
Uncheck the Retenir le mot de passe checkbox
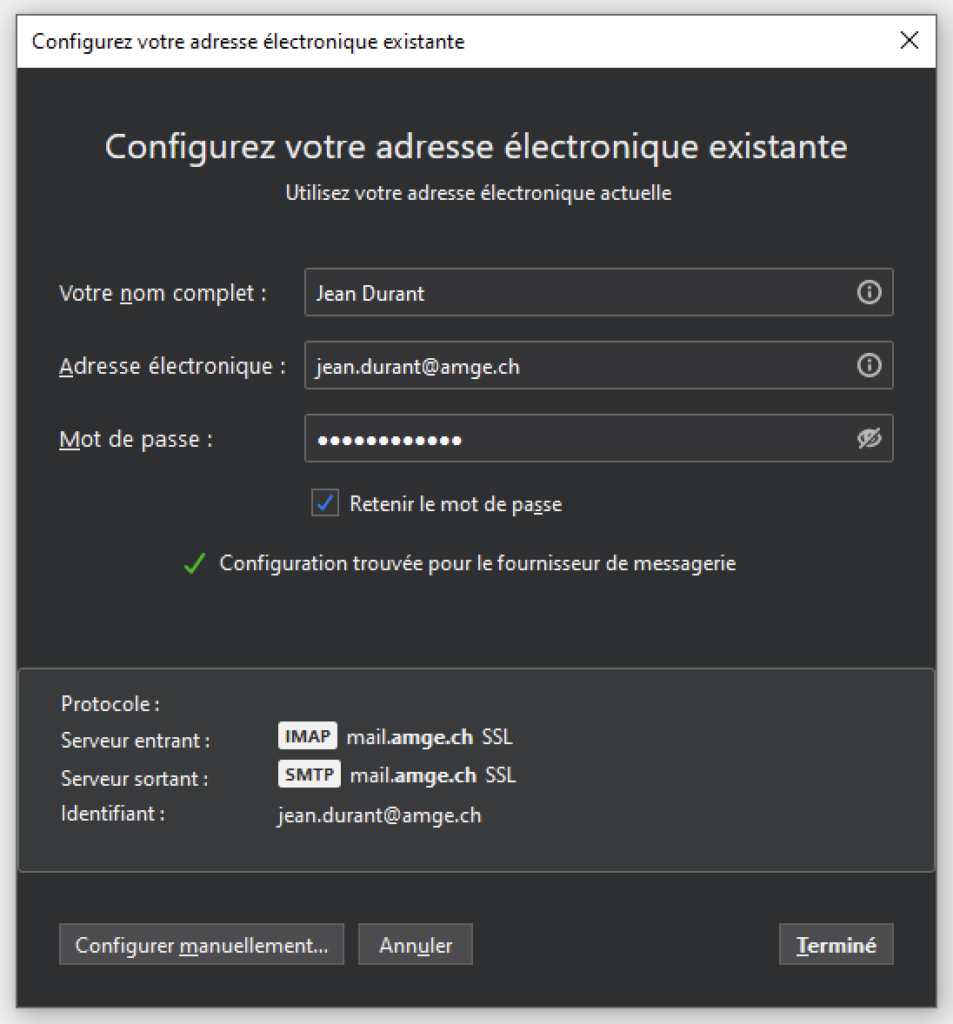point(326,504)
